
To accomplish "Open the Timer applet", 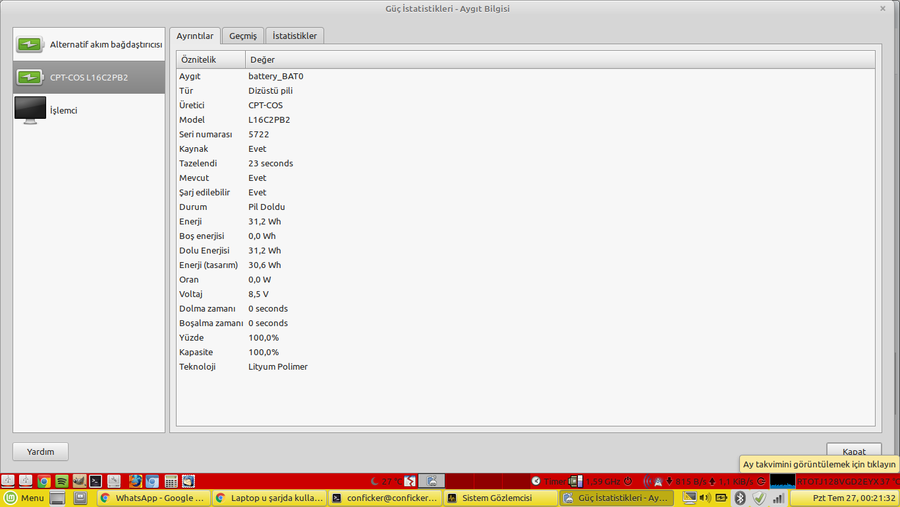I will pyautogui.click(x=548, y=481).
